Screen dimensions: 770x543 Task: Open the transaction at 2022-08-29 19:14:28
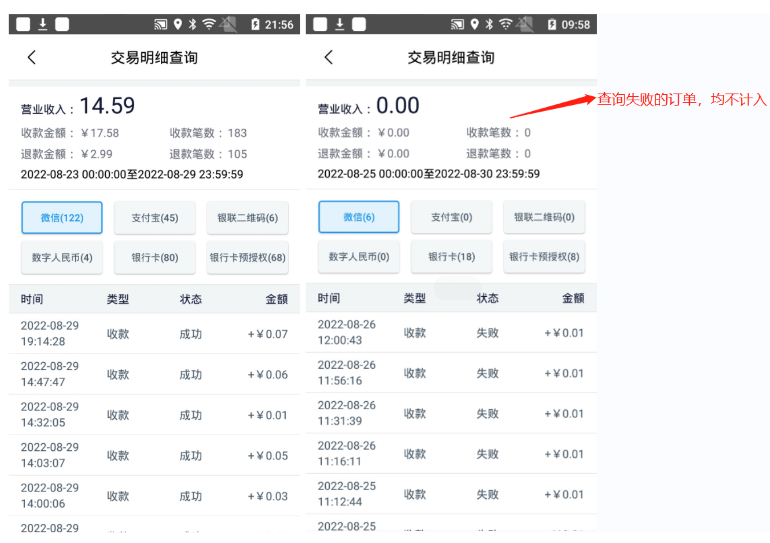154,334
